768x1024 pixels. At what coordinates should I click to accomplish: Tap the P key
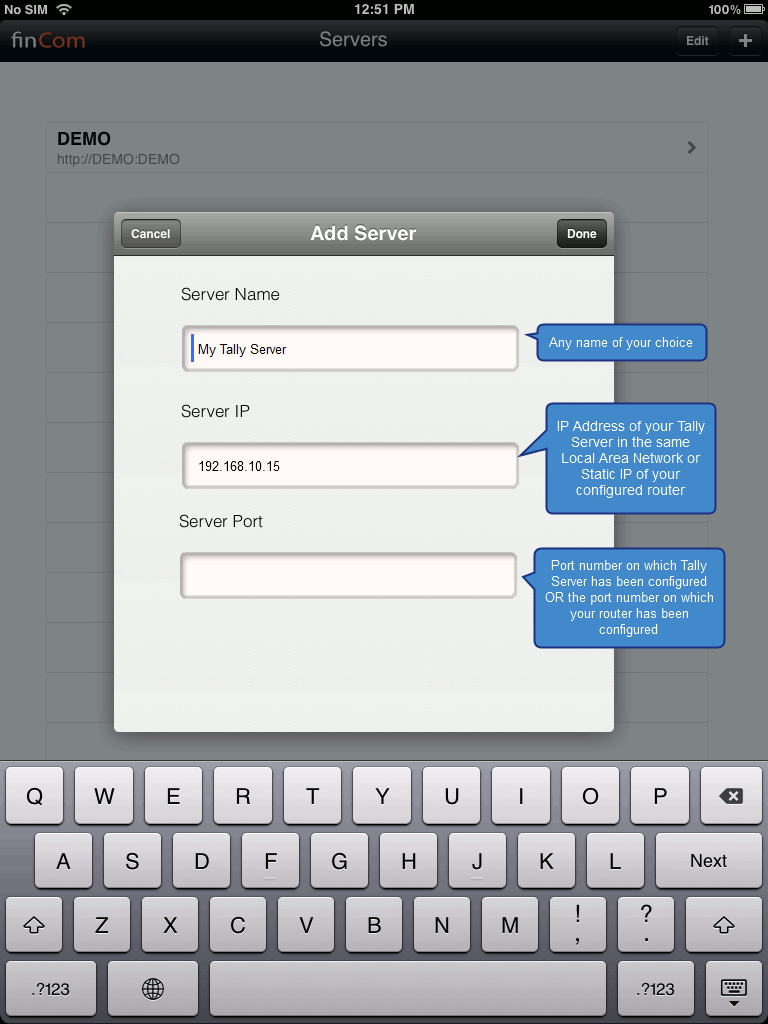coord(660,795)
